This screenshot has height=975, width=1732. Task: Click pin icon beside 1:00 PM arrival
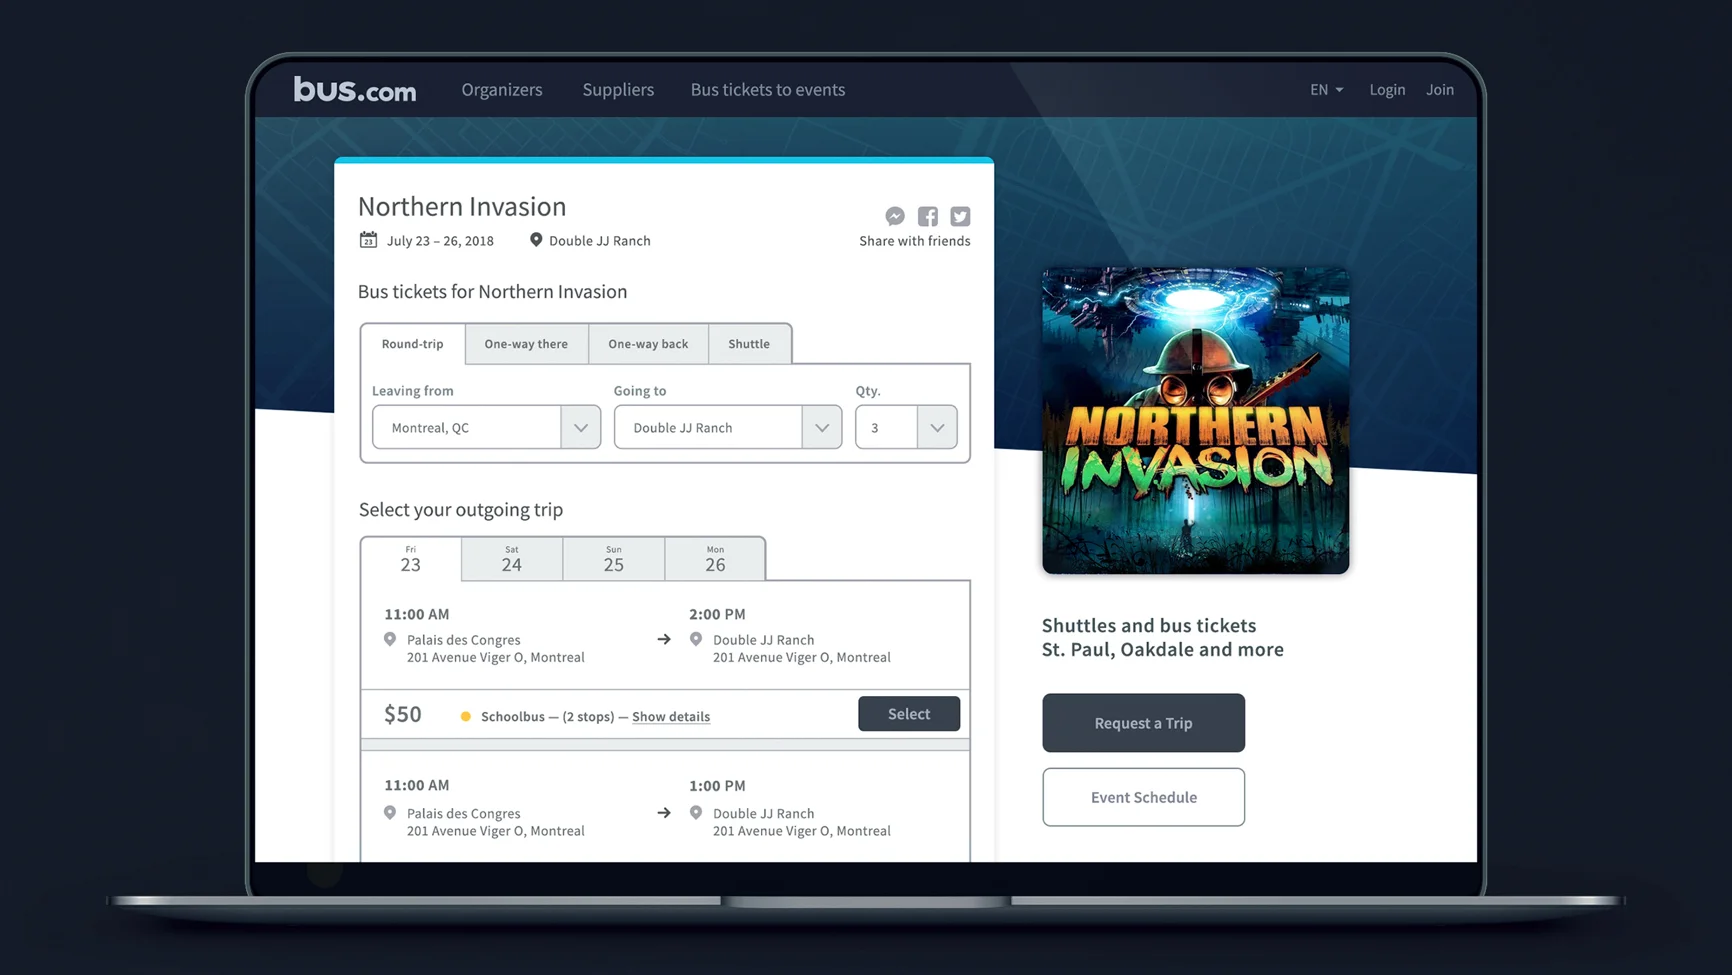[696, 813]
